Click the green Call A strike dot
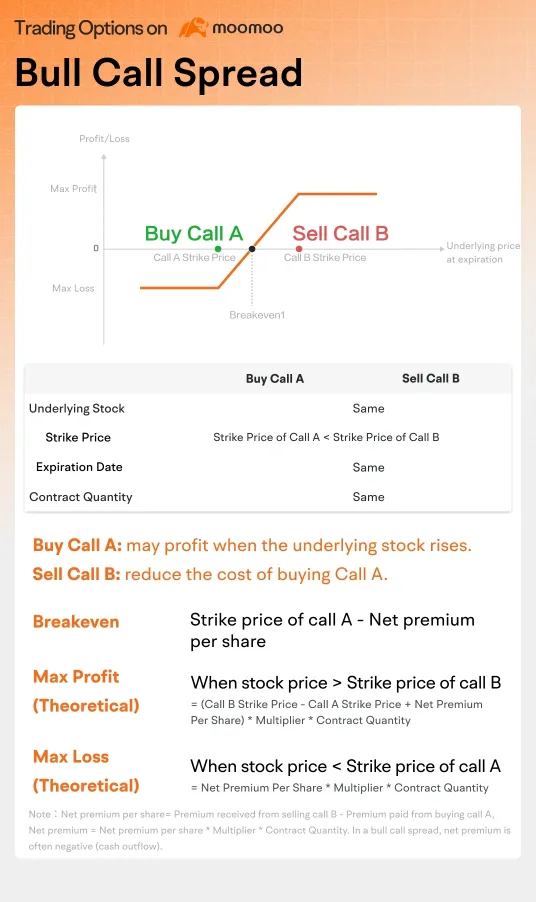The height and width of the screenshot is (902, 536). [x=218, y=249]
